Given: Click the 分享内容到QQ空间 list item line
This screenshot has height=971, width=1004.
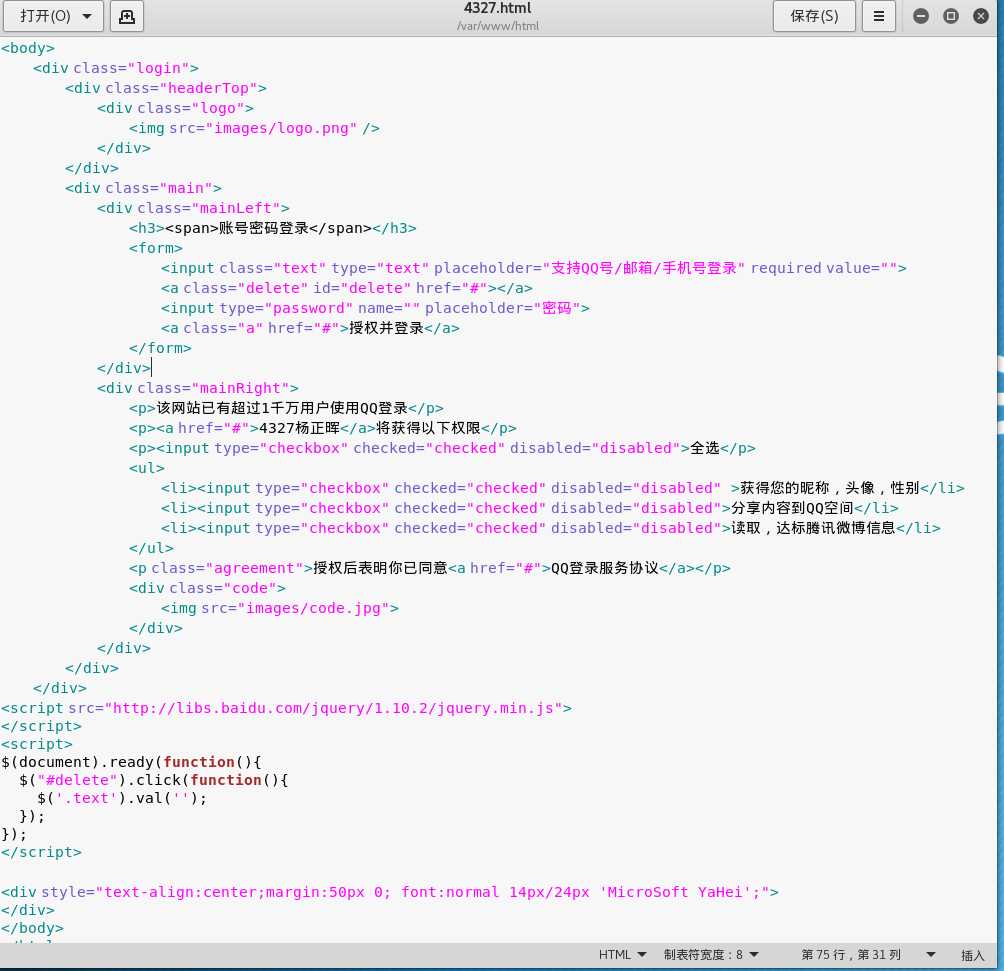Looking at the screenshot, I should click(530, 508).
